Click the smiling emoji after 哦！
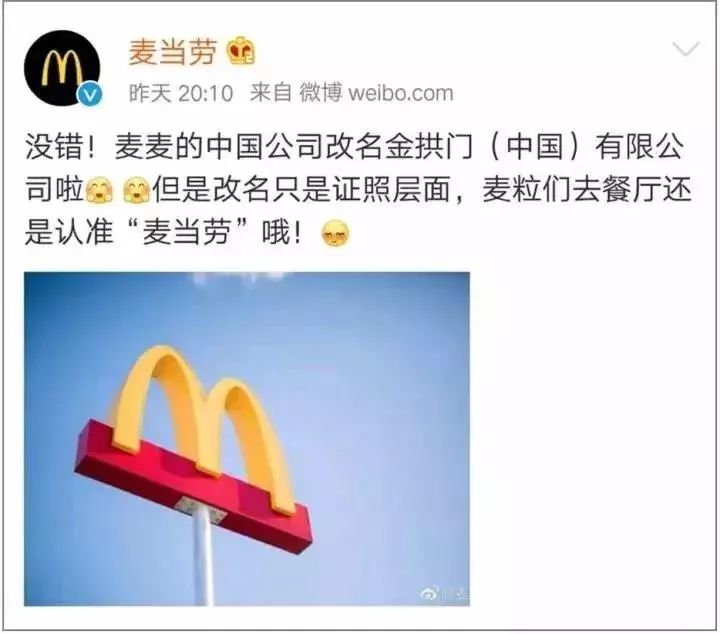The image size is (720, 634). [336, 233]
